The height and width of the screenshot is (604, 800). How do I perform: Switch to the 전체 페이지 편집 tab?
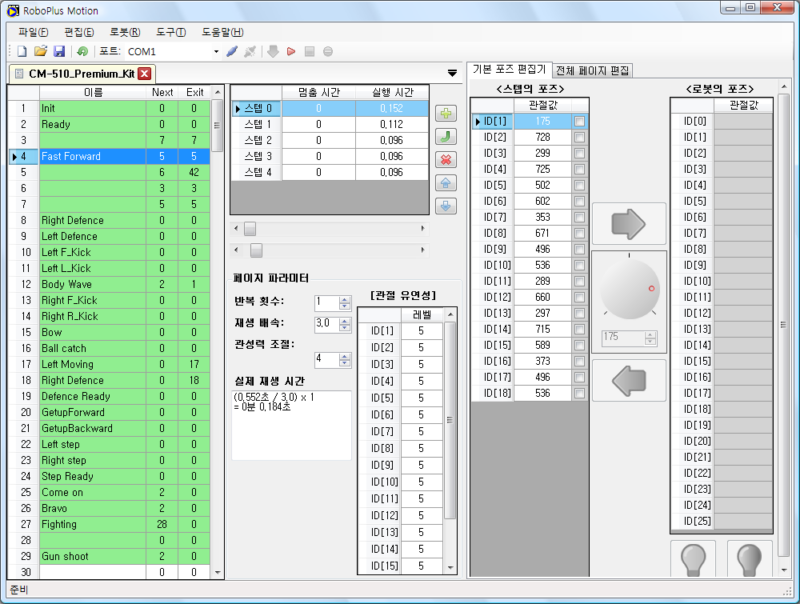click(592, 70)
